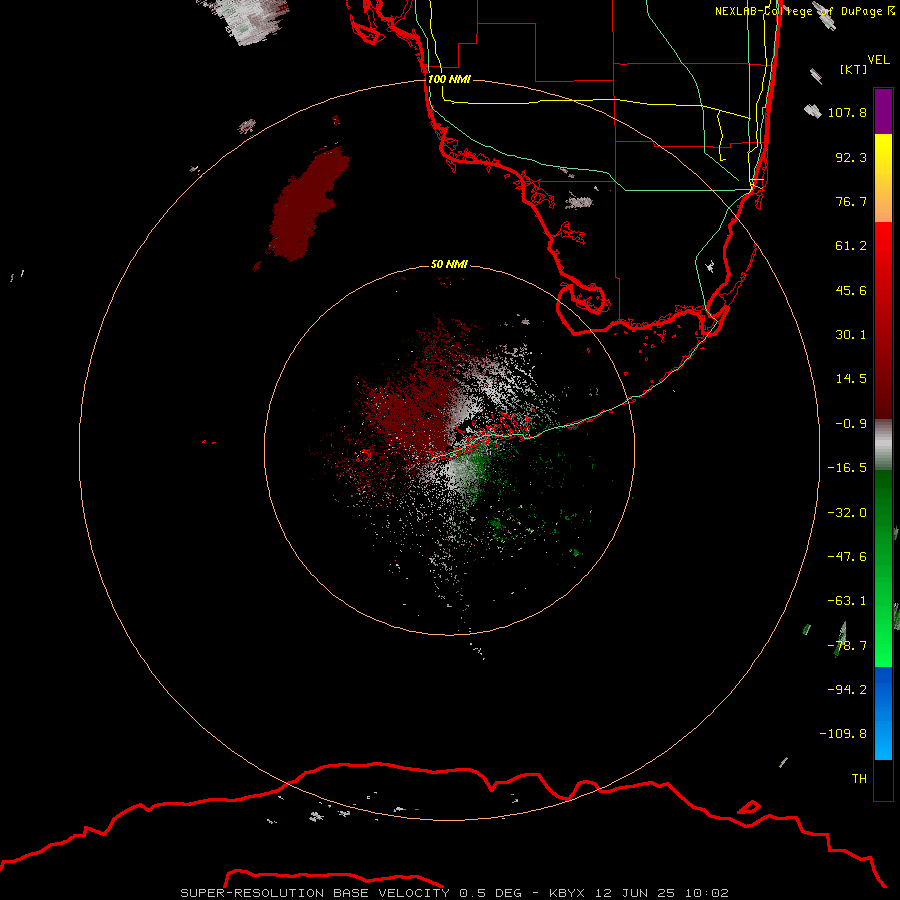
Task: Click the gray near-zero color bar segment
Action: point(883,444)
